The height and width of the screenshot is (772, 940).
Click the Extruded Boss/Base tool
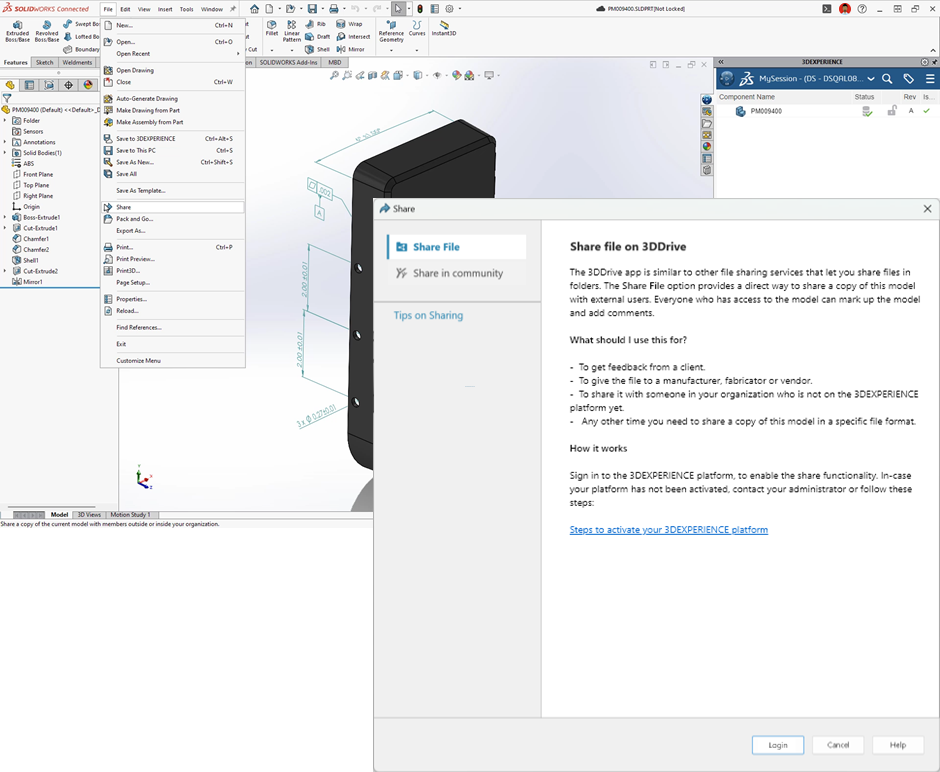(x=17, y=29)
